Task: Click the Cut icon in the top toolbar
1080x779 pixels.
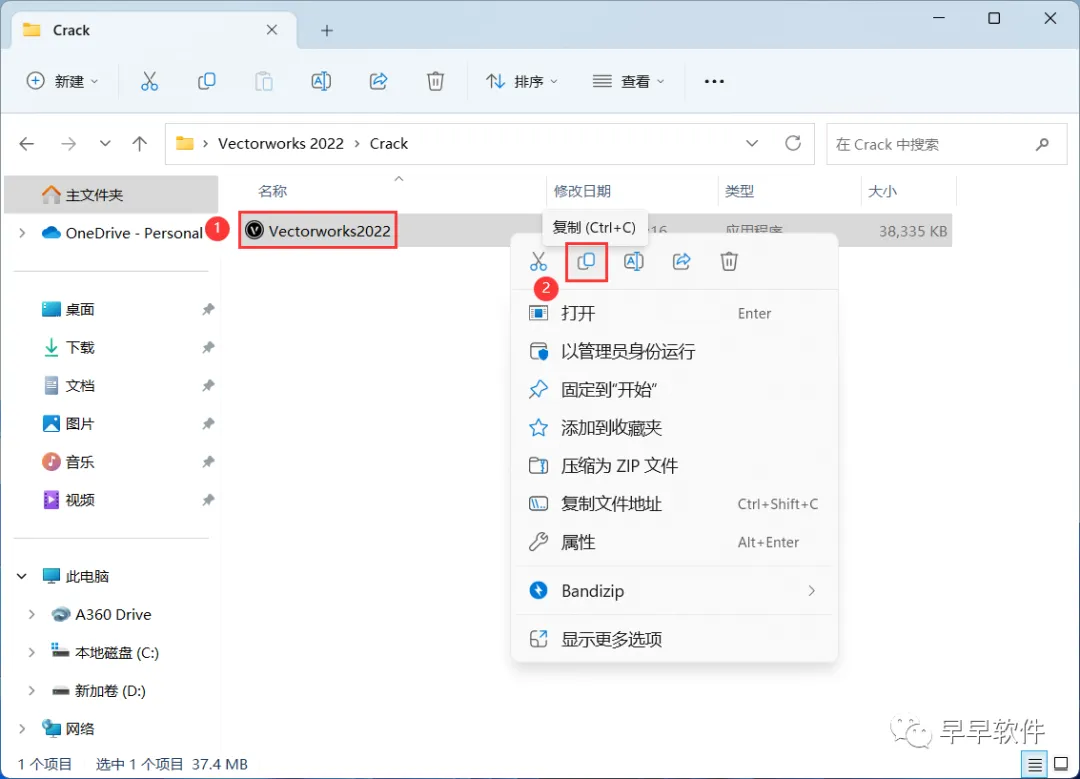Action: 149,81
